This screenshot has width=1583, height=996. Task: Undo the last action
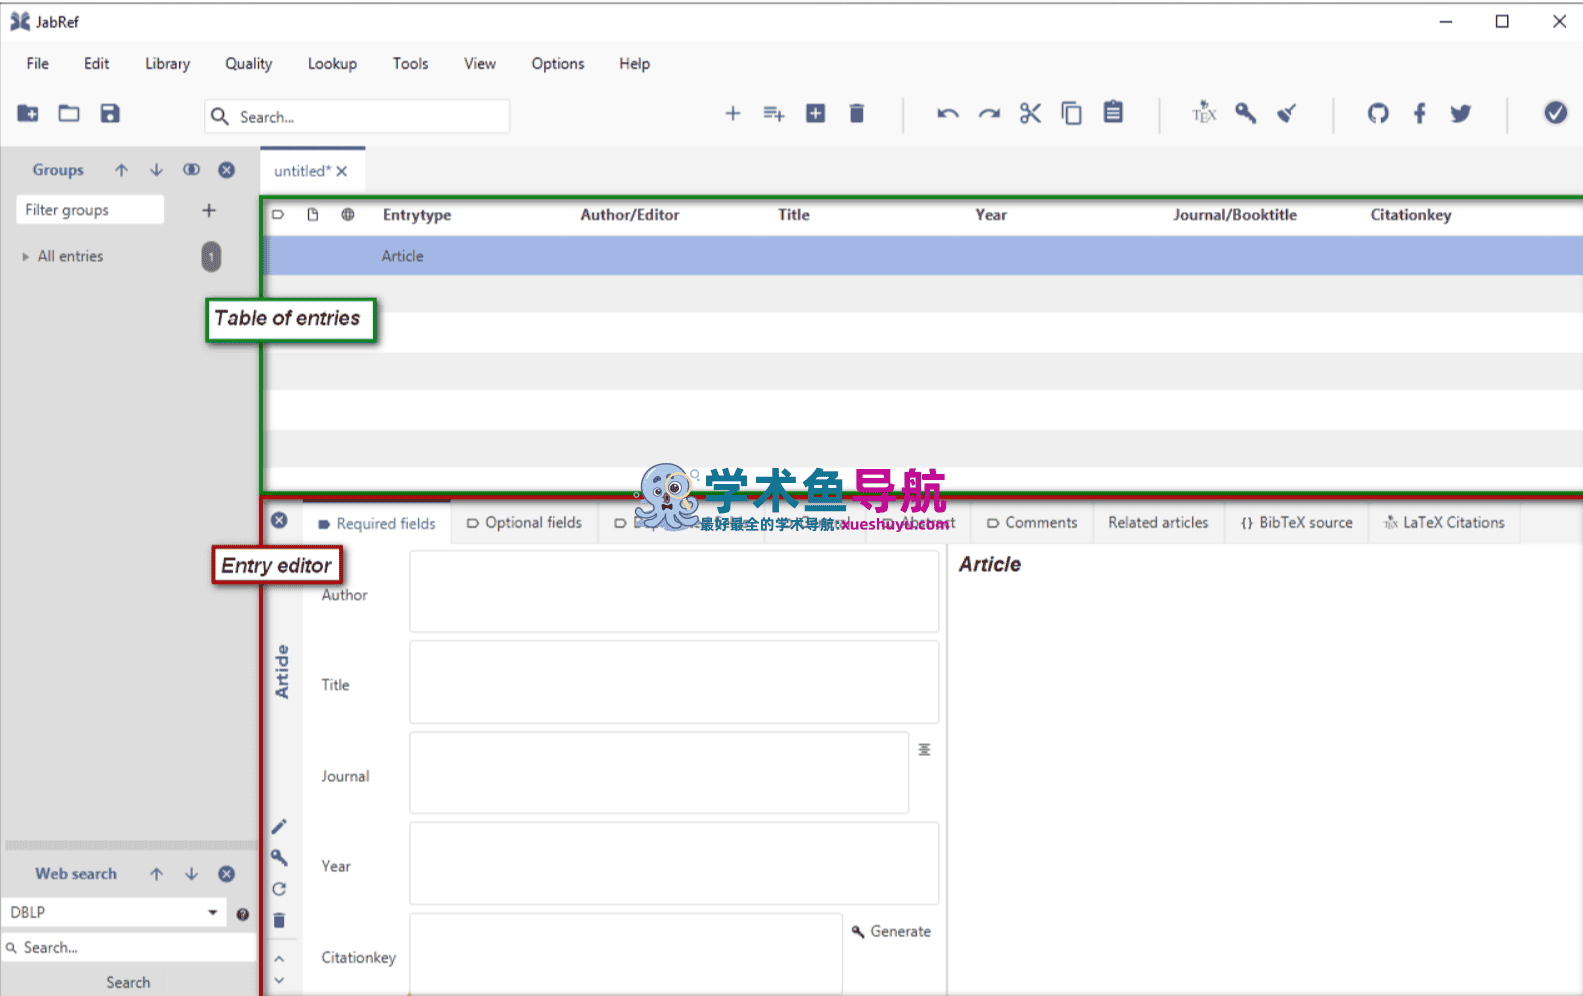(948, 114)
